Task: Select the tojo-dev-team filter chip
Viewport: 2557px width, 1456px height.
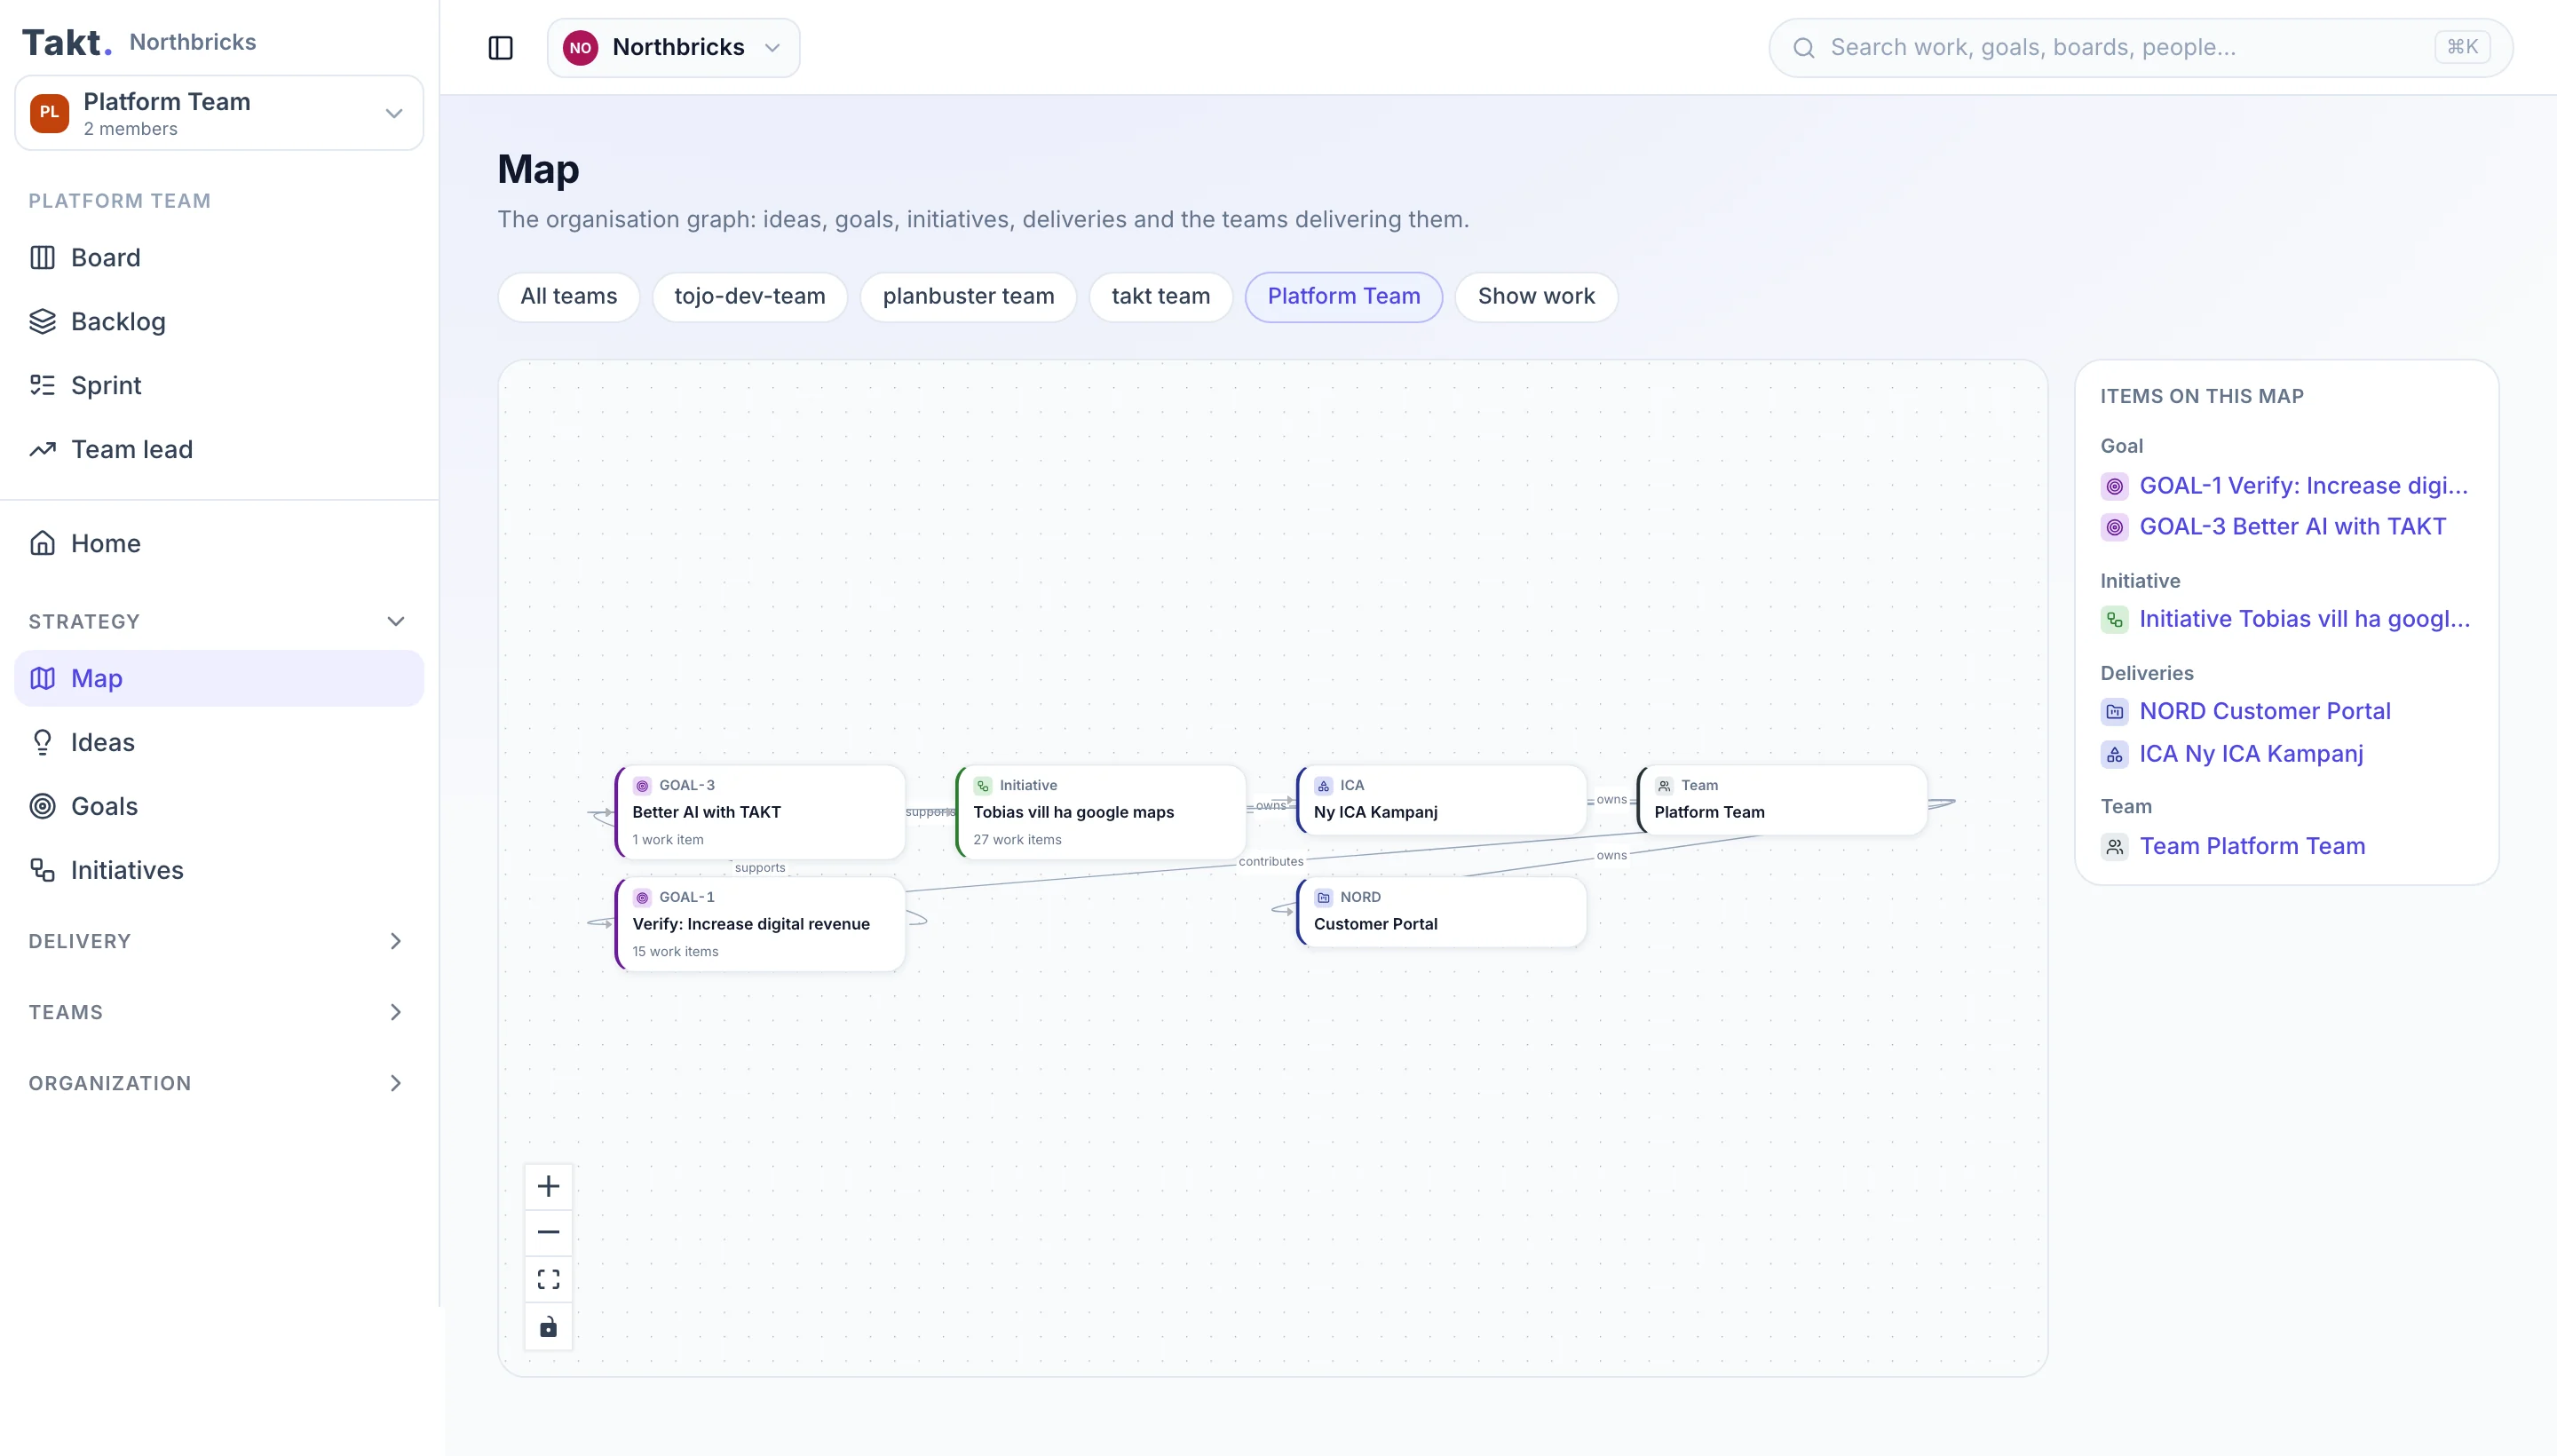Action: coord(749,297)
